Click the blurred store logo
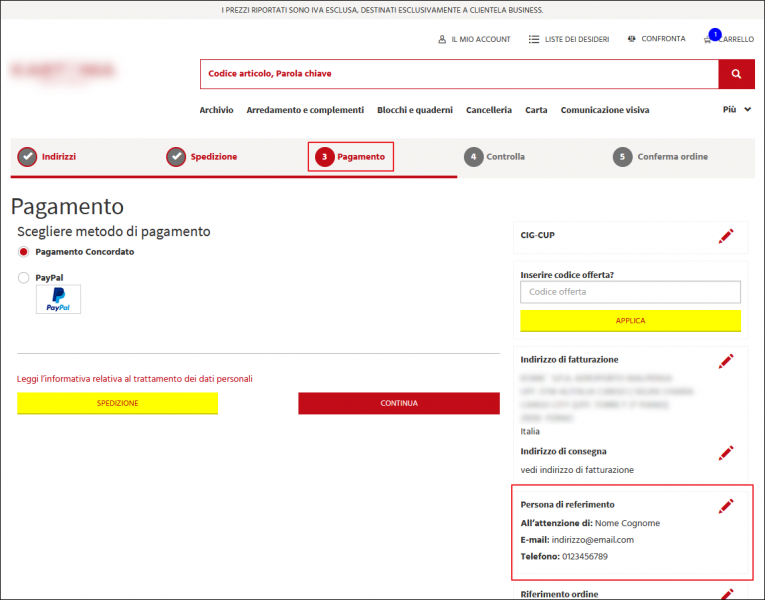 coord(62,72)
